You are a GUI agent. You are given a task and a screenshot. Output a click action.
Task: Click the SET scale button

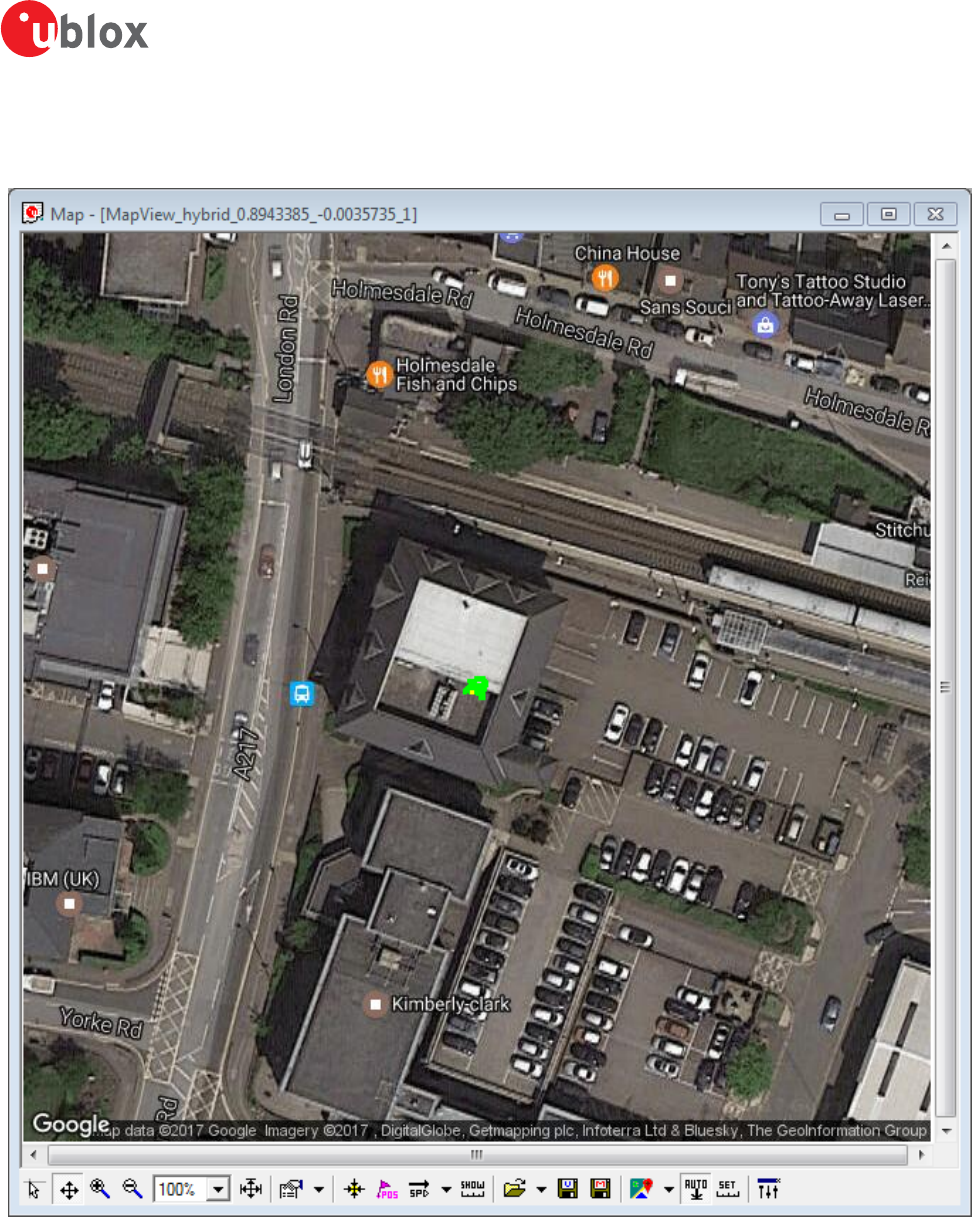(x=727, y=1190)
